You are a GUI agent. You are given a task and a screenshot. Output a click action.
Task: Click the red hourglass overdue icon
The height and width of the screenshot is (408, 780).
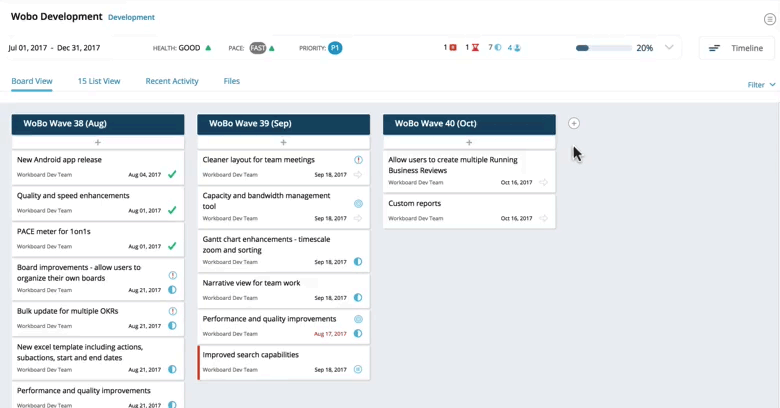point(476,48)
